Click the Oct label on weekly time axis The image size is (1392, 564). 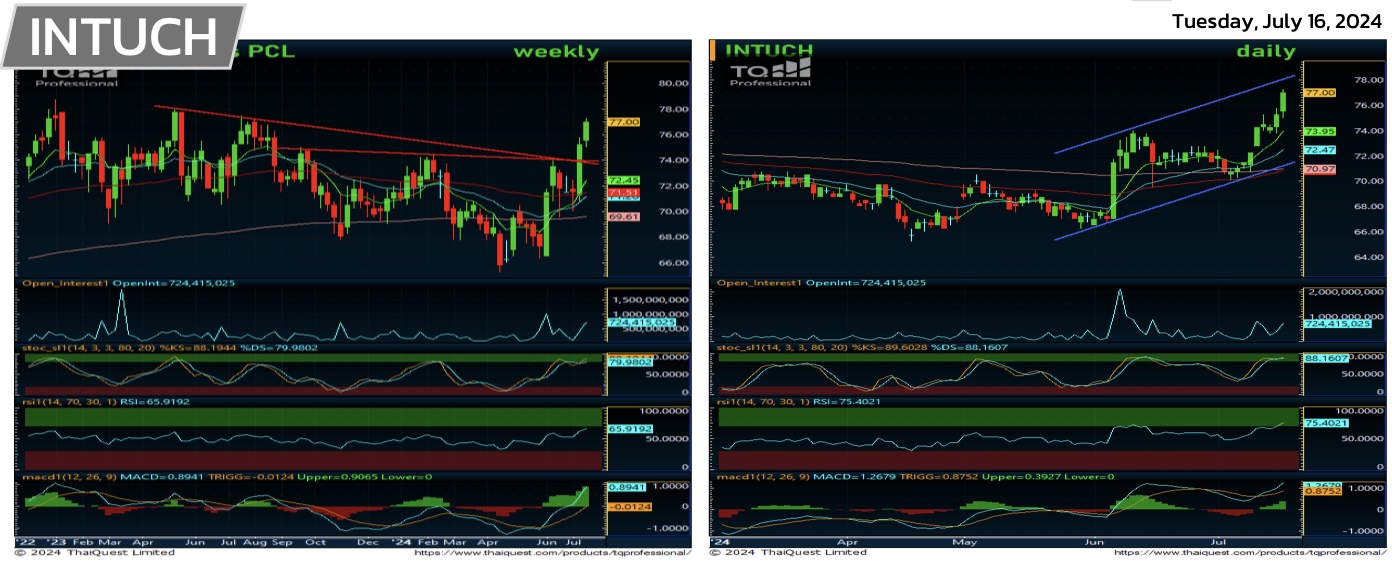tap(316, 541)
